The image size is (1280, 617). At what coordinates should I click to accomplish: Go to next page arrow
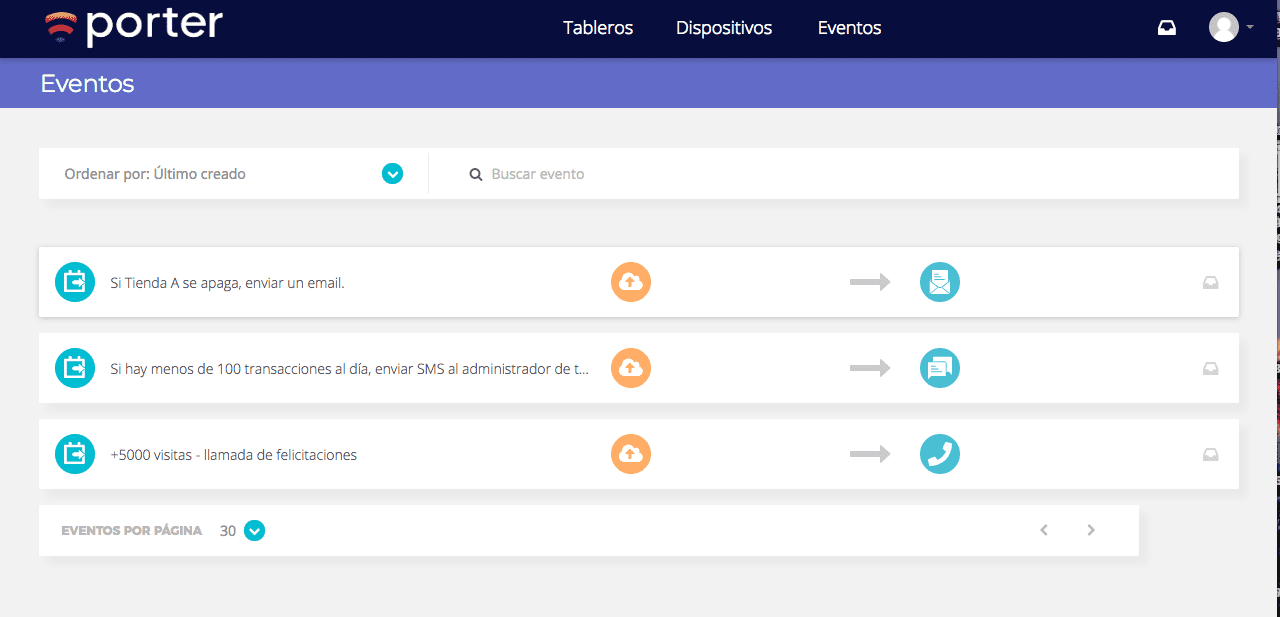(x=1091, y=530)
